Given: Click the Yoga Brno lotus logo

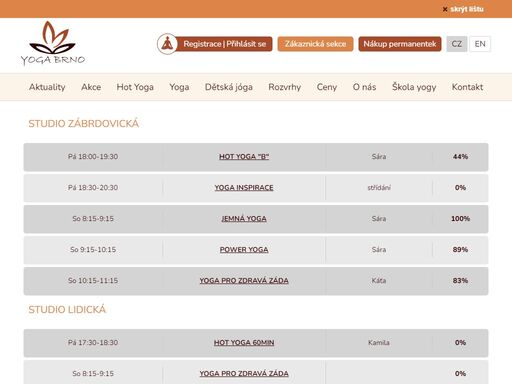Looking at the screenshot, I should coord(53,43).
